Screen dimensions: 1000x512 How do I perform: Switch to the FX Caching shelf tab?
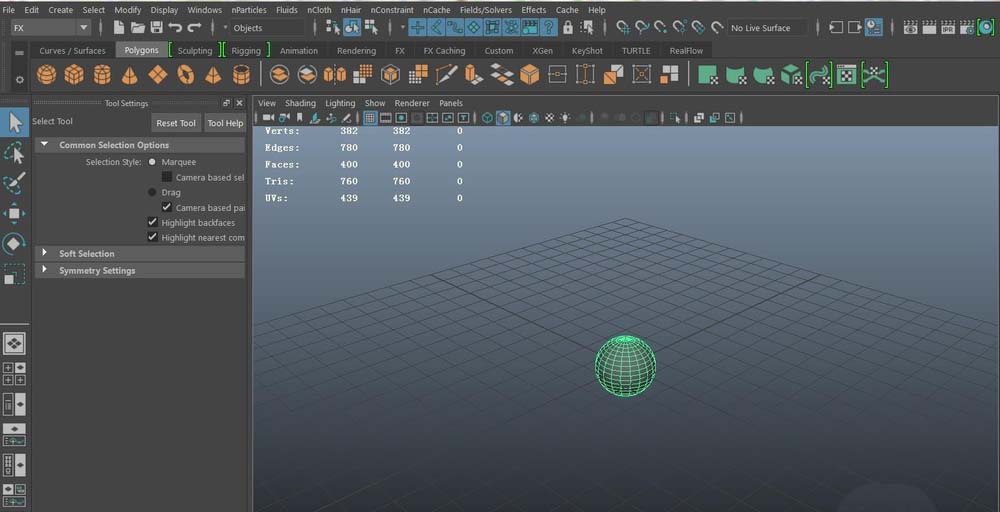tap(445, 50)
